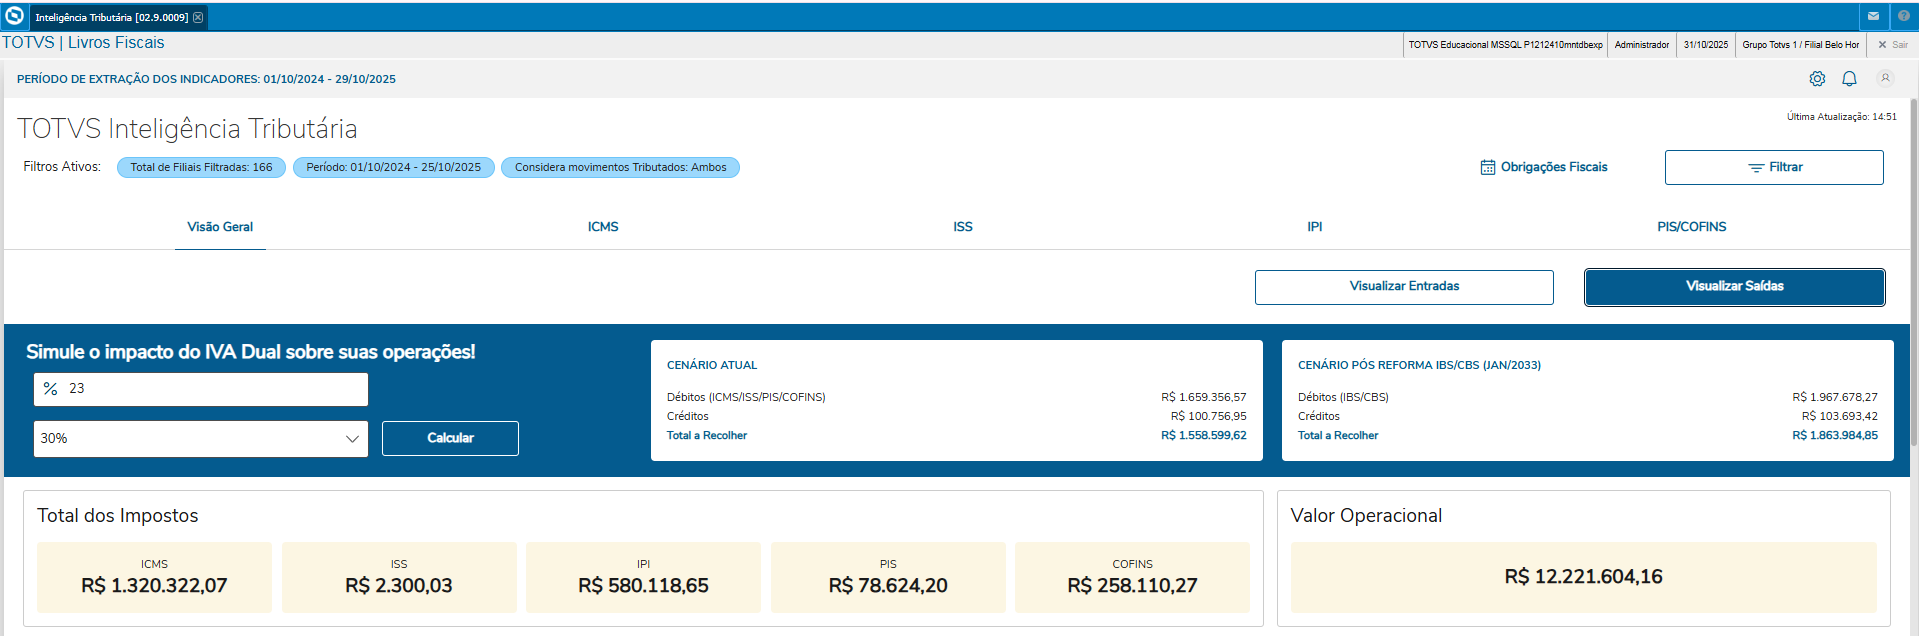
Task: Click Total a Recolher in Cenário Atual
Action: click(707, 435)
